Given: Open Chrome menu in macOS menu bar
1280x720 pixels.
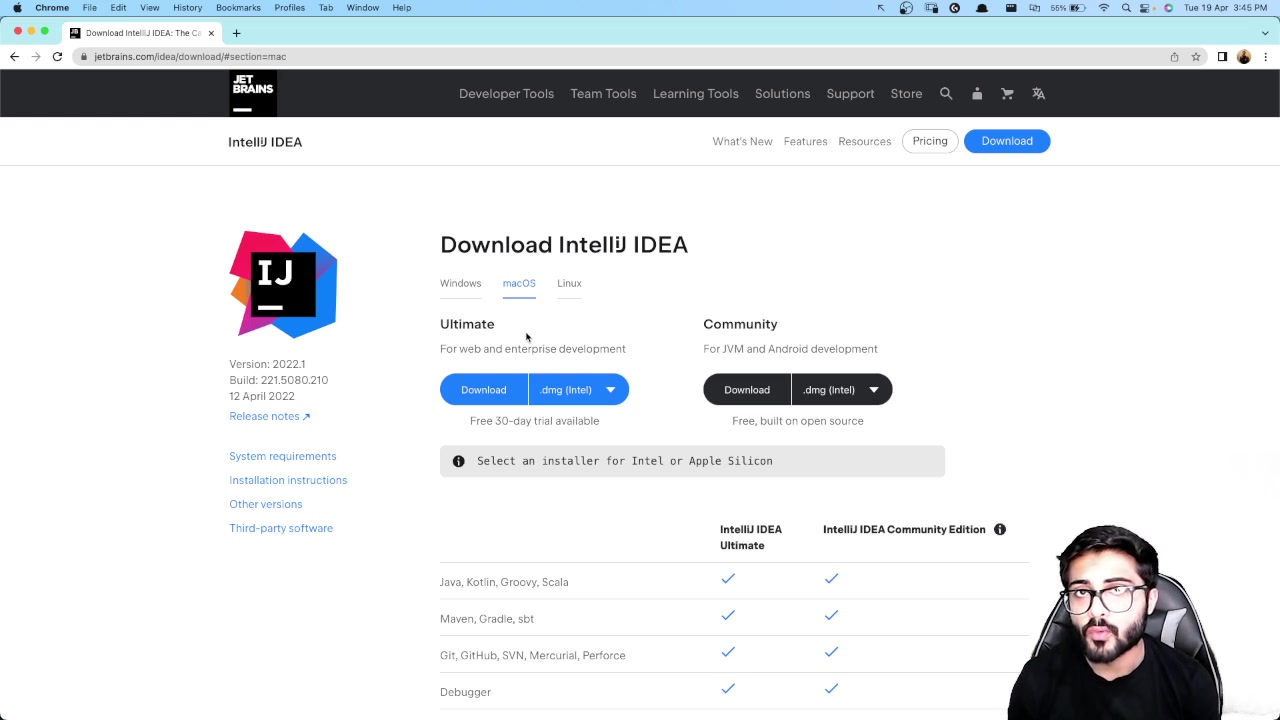Looking at the screenshot, I should [52, 8].
